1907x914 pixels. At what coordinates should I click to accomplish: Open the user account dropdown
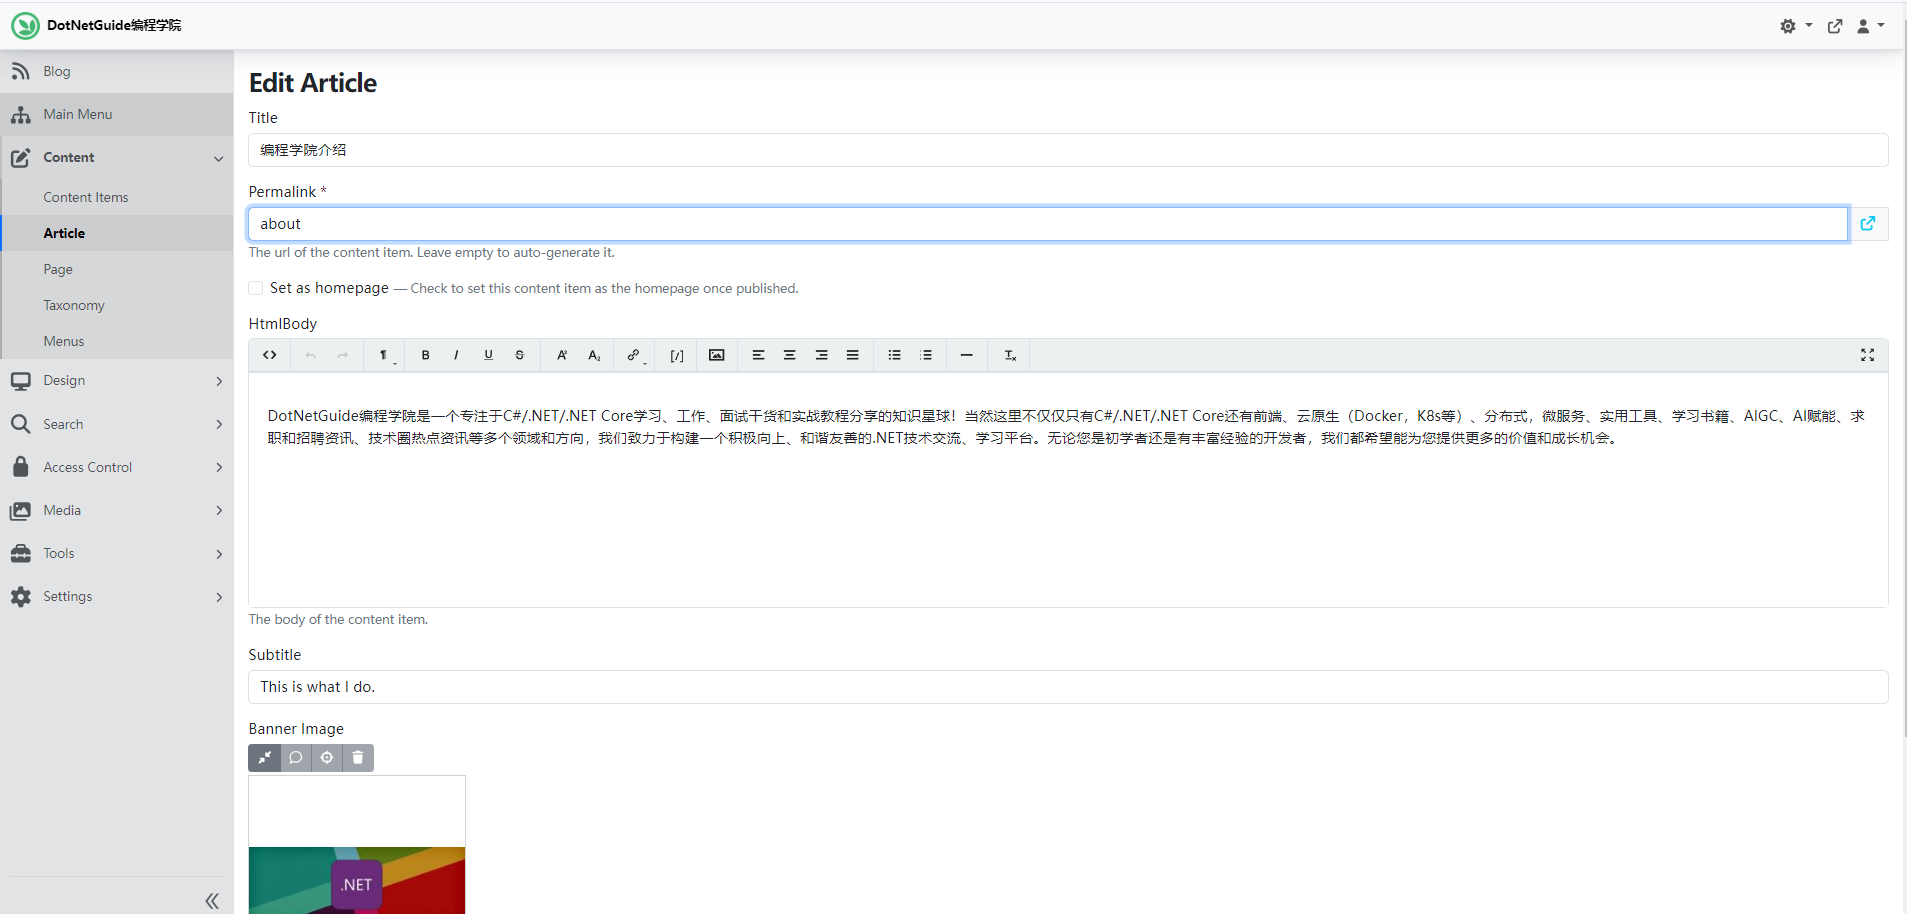(x=1869, y=26)
